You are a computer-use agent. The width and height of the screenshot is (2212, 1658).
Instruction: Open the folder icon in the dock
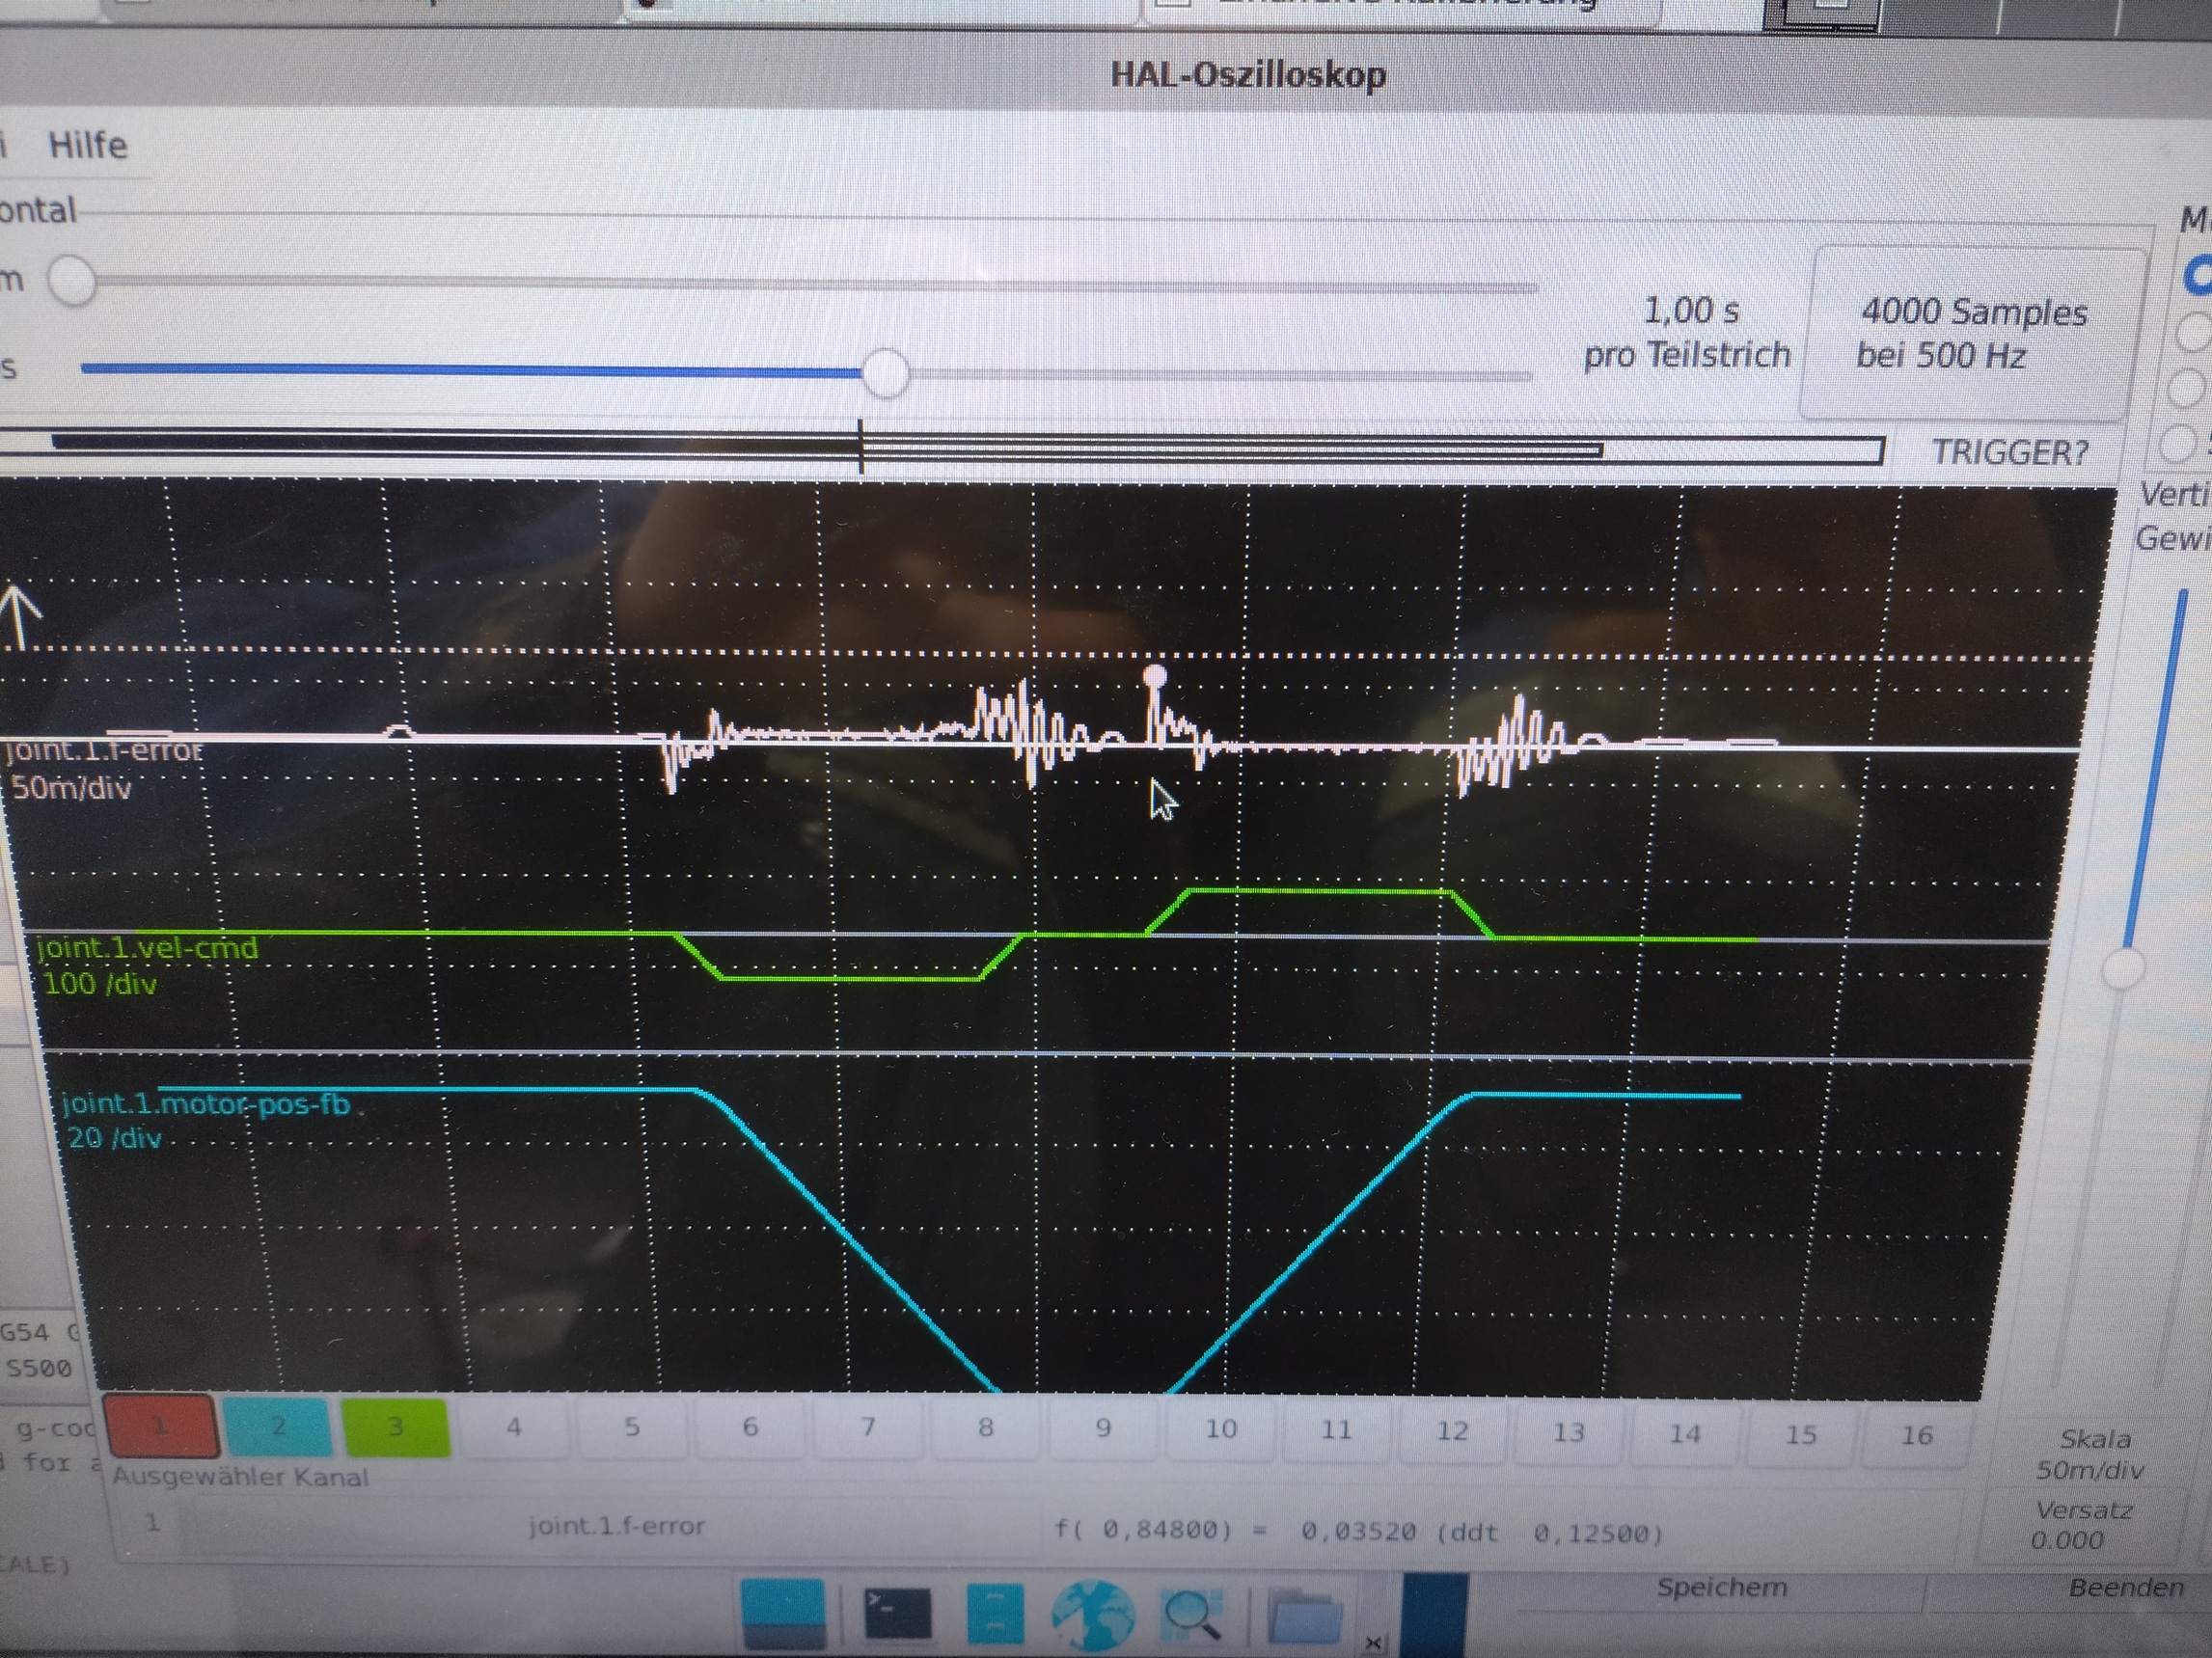(x=1304, y=1615)
